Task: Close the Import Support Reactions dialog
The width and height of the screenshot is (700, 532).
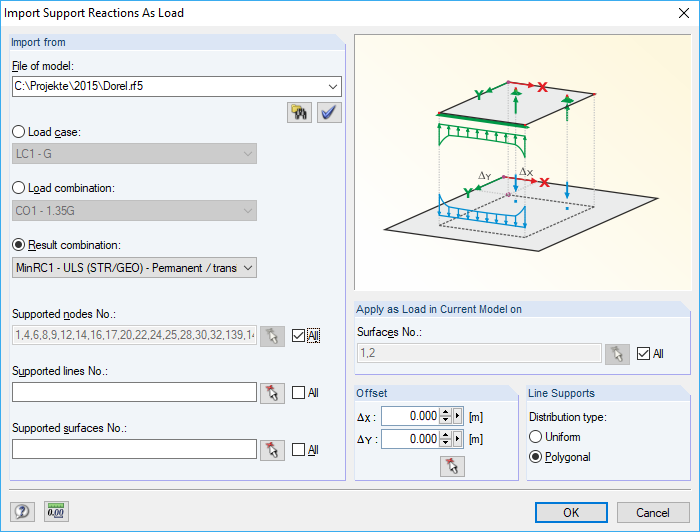Action: click(x=683, y=13)
